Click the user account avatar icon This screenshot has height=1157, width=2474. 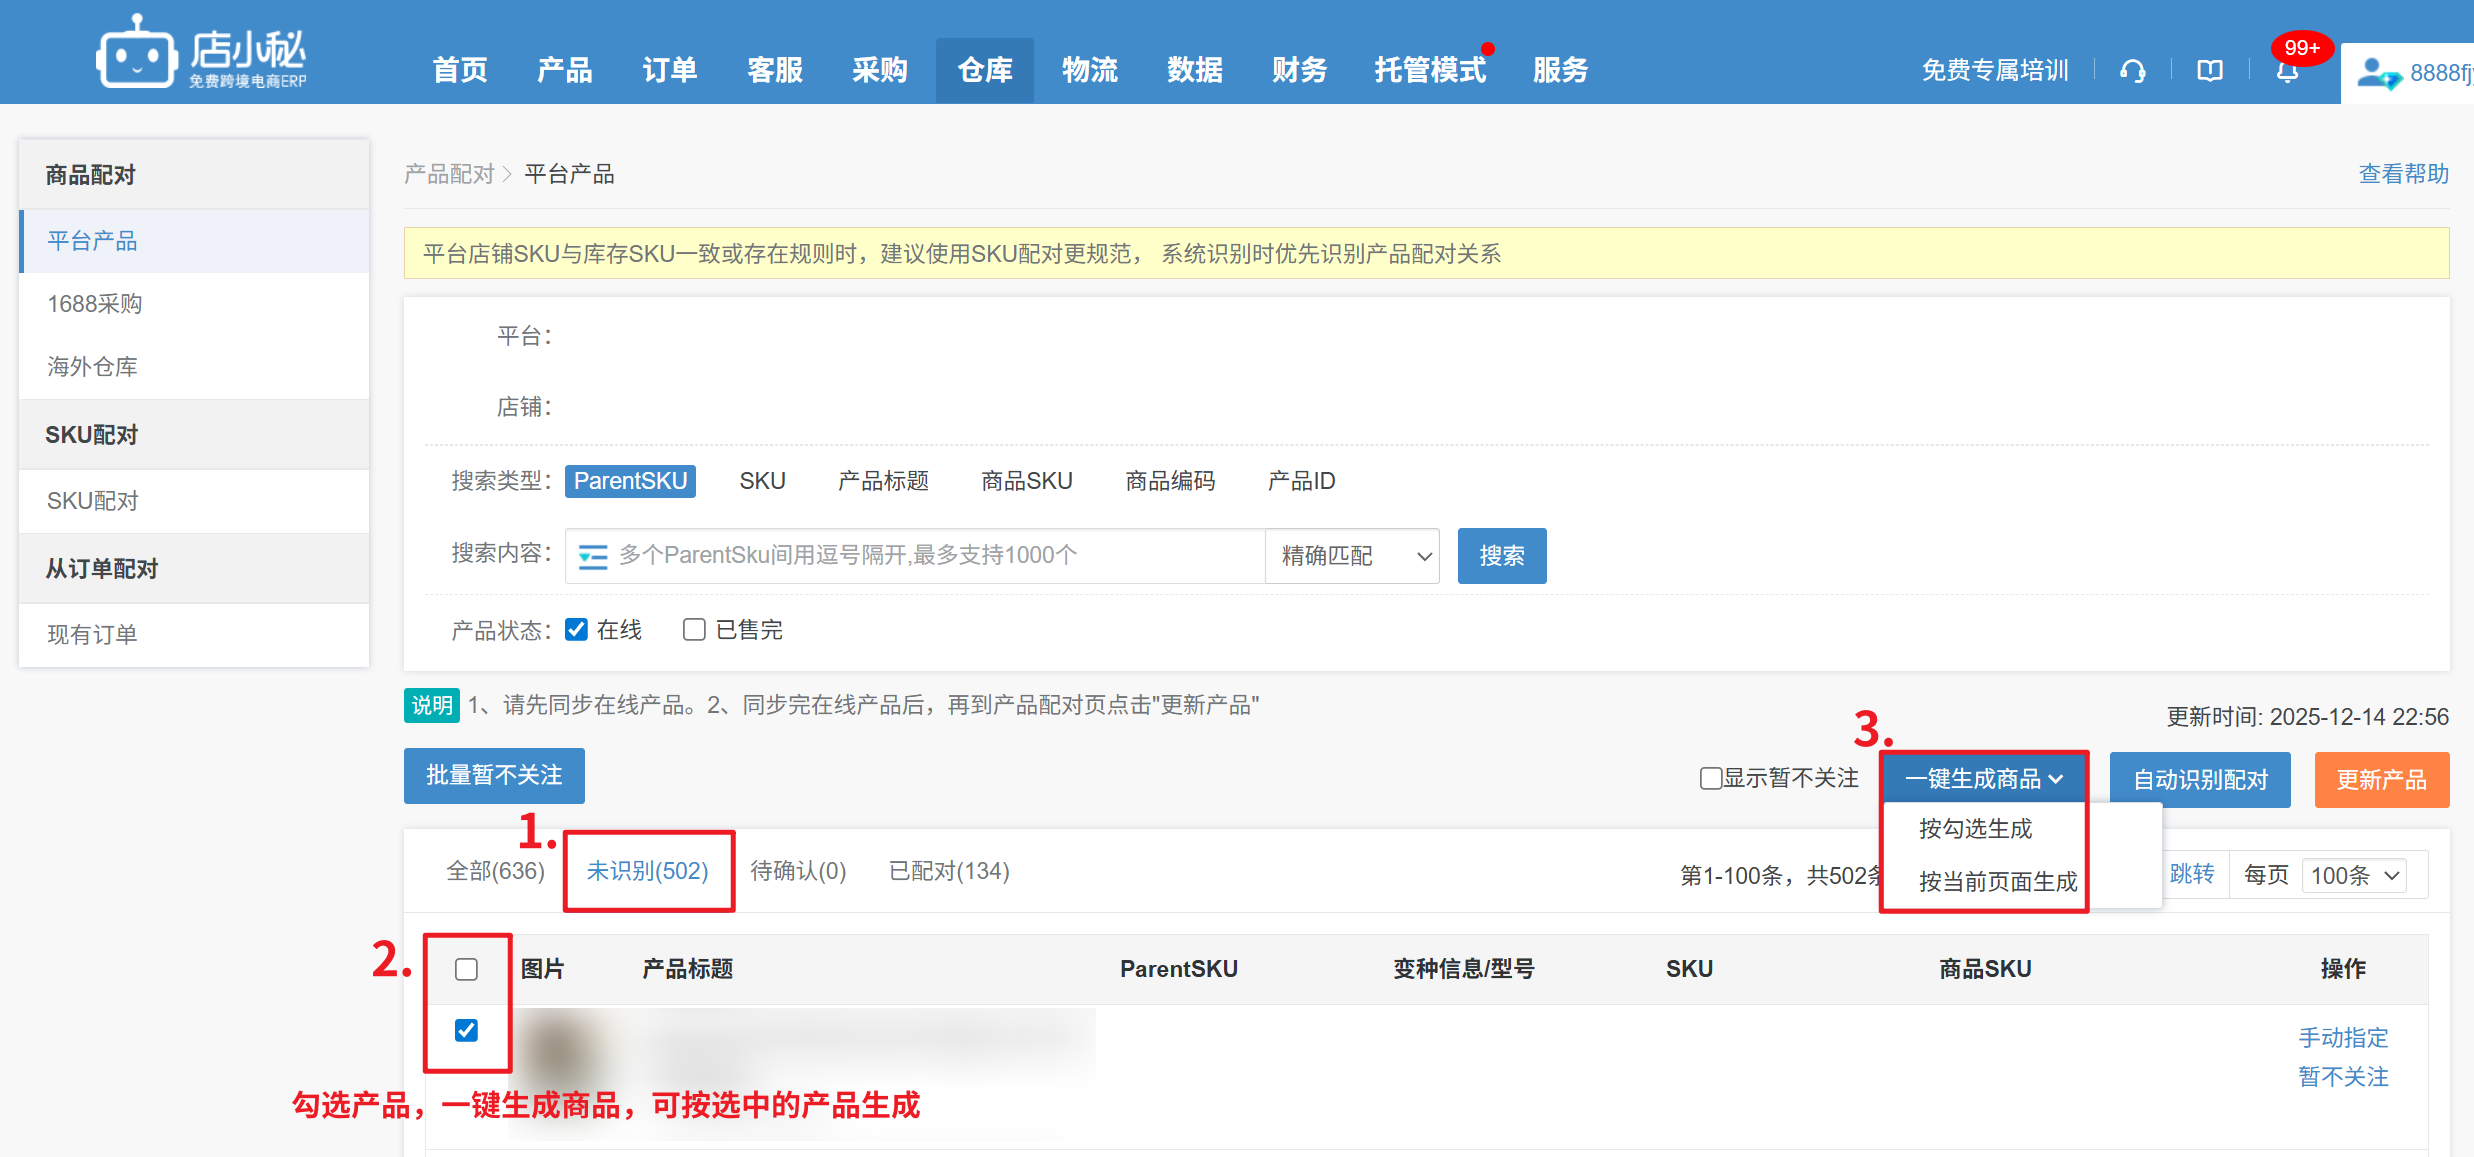pyautogui.click(x=2376, y=73)
